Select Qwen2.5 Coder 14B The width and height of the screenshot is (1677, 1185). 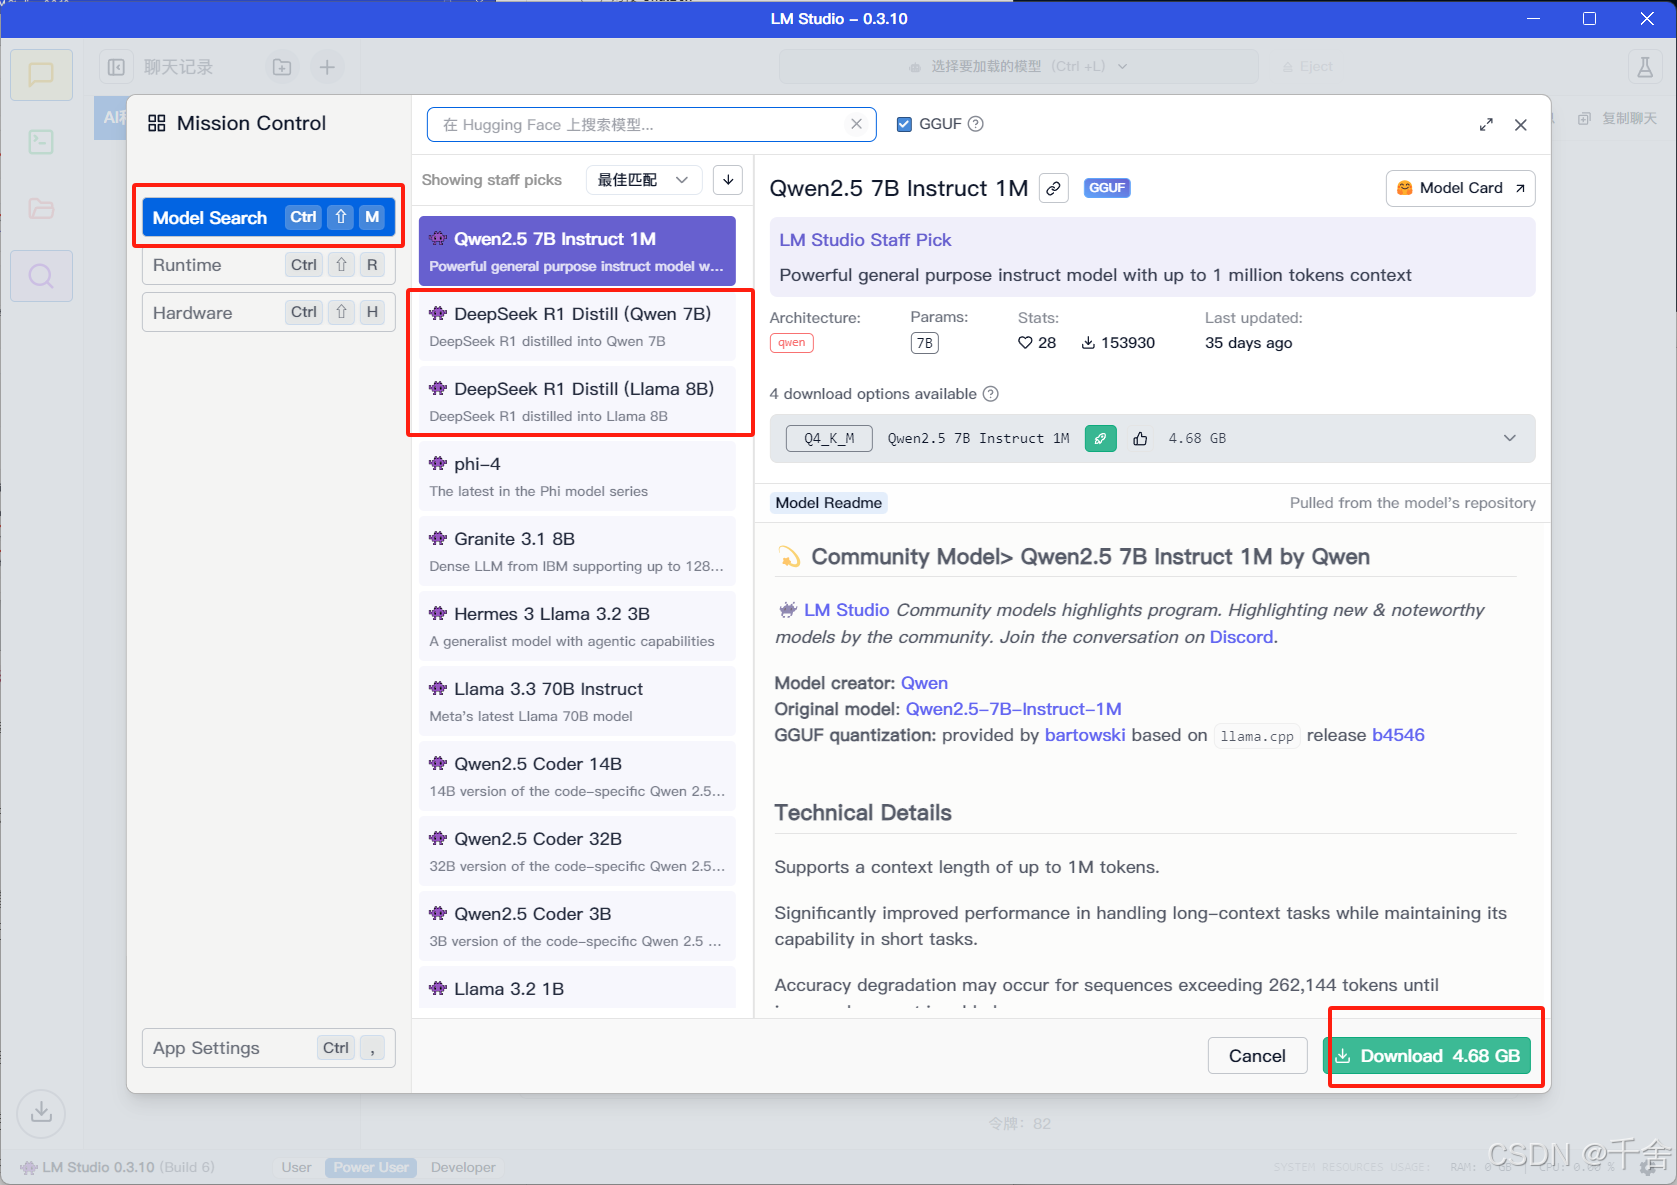tap(577, 776)
